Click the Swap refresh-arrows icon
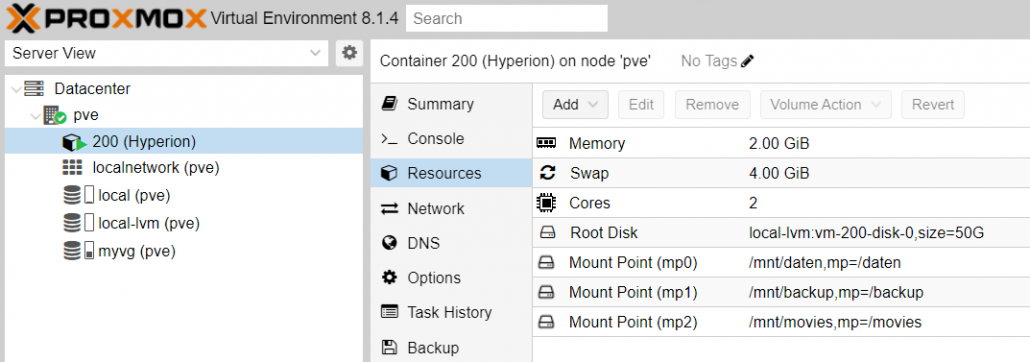 point(547,173)
